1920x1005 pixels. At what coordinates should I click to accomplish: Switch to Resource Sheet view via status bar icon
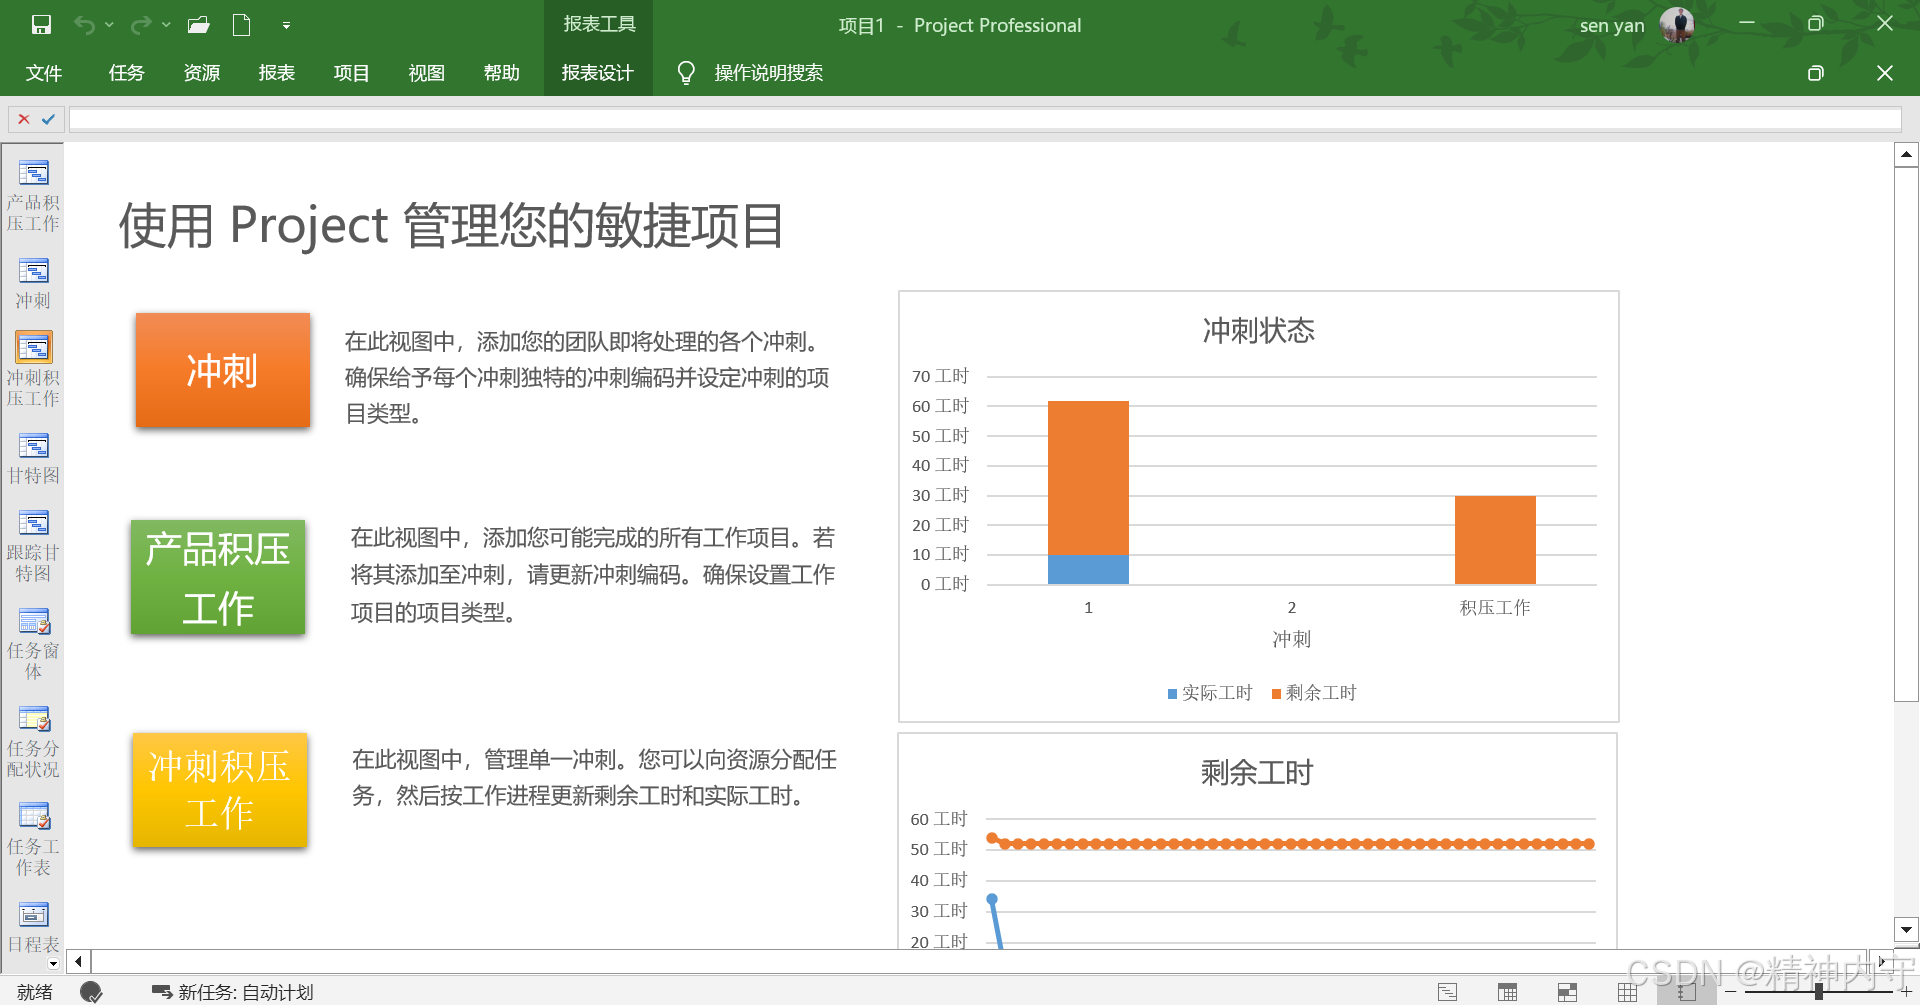[x=1627, y=992]
